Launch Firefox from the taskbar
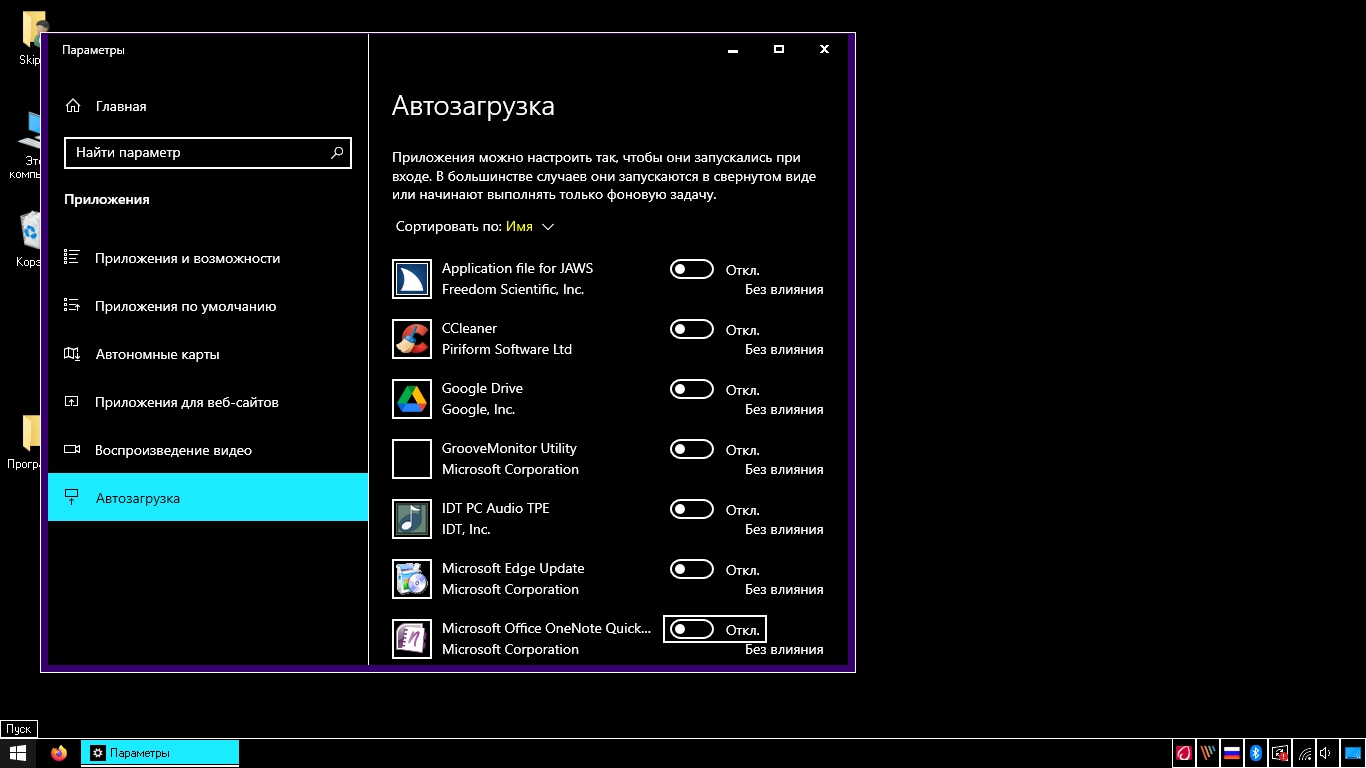The height and width of the screenshot is (768, 1366). pos(59,753)
